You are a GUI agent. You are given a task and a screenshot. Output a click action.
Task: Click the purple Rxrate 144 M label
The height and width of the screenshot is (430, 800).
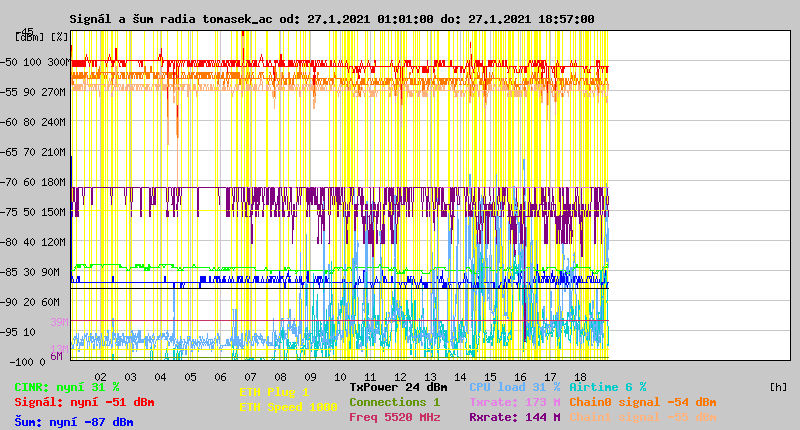tap(514, 416)
